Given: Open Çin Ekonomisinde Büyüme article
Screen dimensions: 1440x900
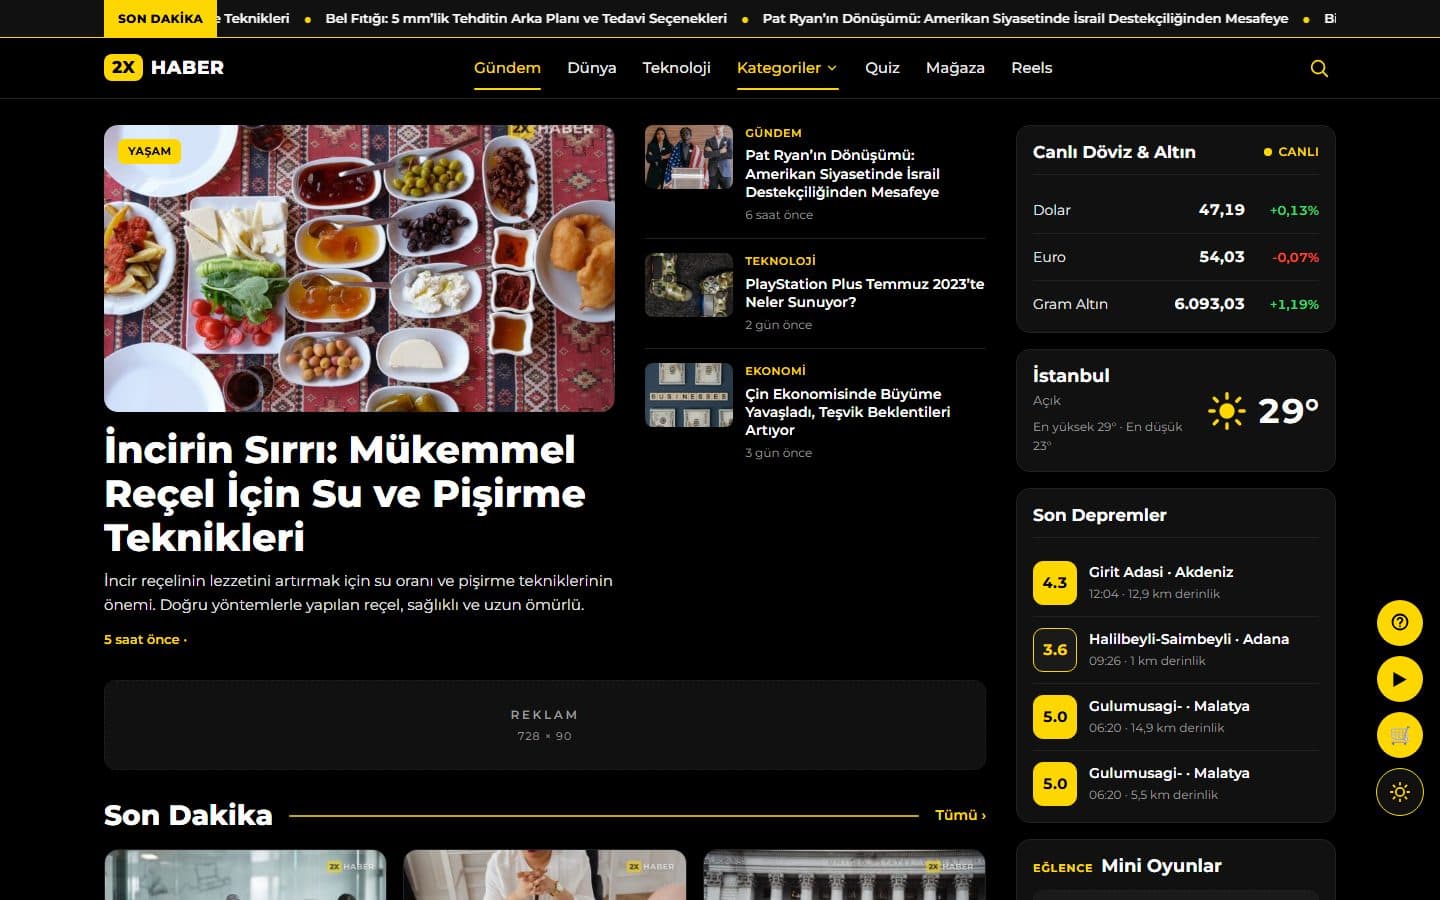Looking at the screenshot, I should tap(848, 412).
